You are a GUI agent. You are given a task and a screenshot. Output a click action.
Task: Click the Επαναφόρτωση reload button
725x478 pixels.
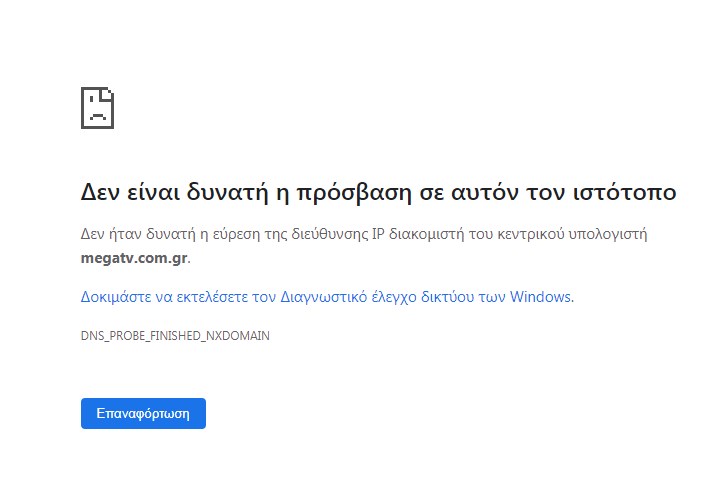[143, 413]
